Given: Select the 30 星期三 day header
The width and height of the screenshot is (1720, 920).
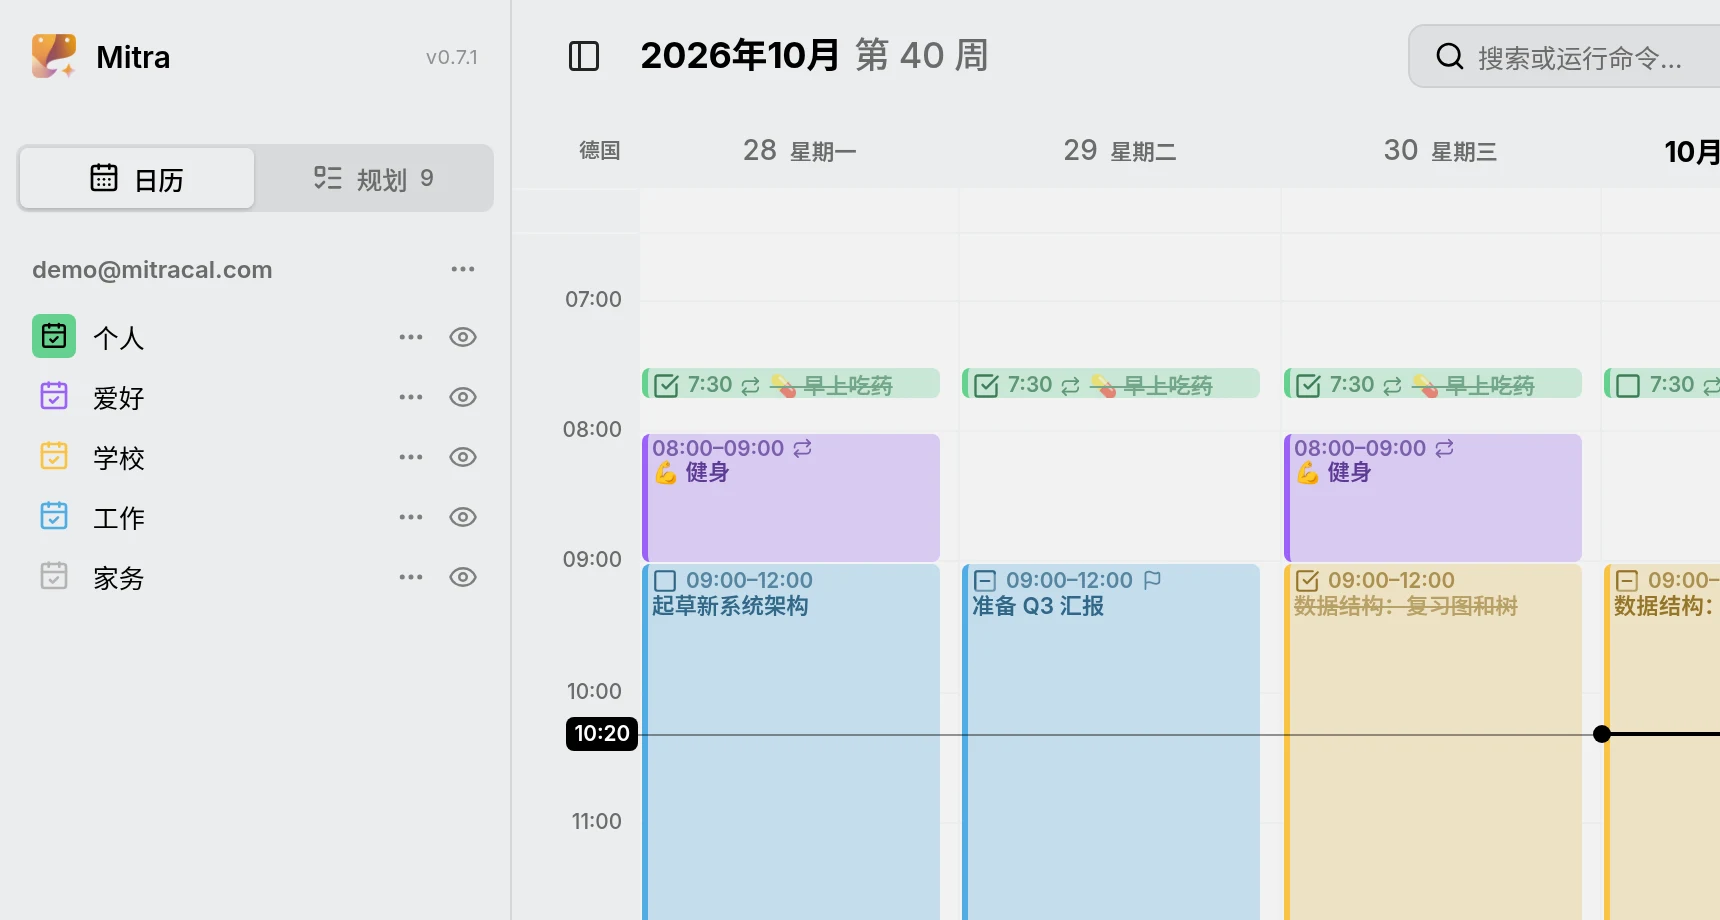Looking at the screenshot, I should coord(1440,151).
